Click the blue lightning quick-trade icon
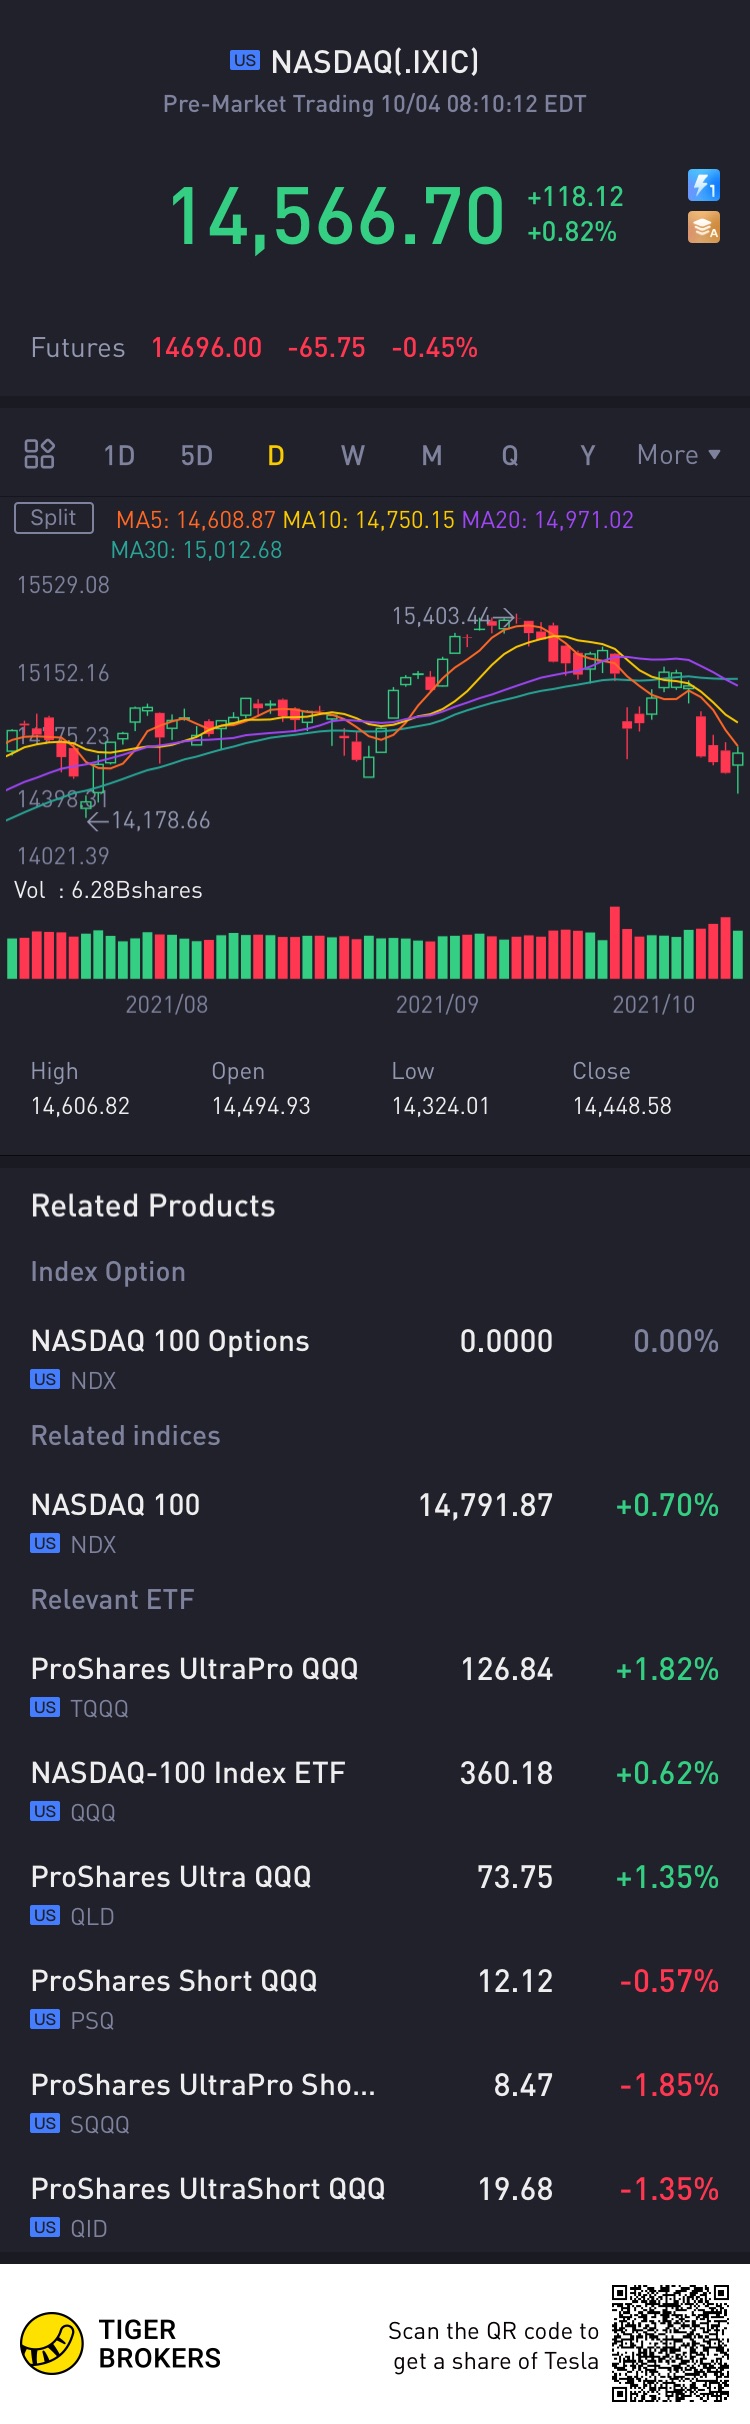The height and width of the screenshot is (2424, 750). pos(704,185)
